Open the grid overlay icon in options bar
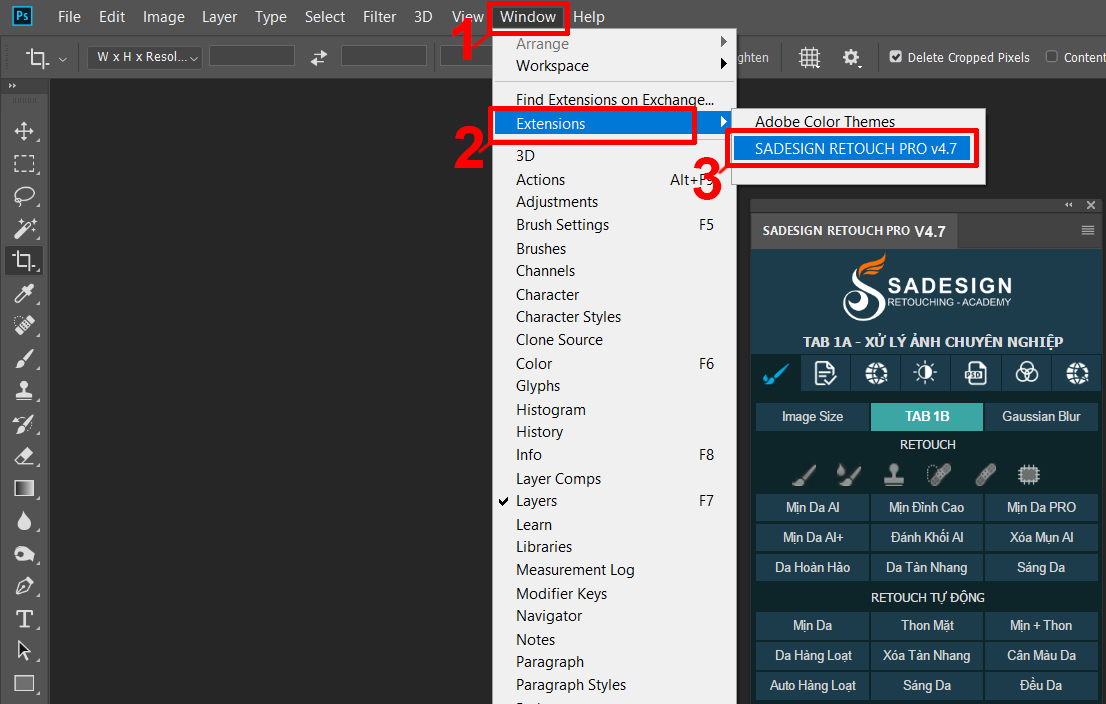Image resolution: width=1106 pixels, height=704 pixels. [x=809, y=57]
